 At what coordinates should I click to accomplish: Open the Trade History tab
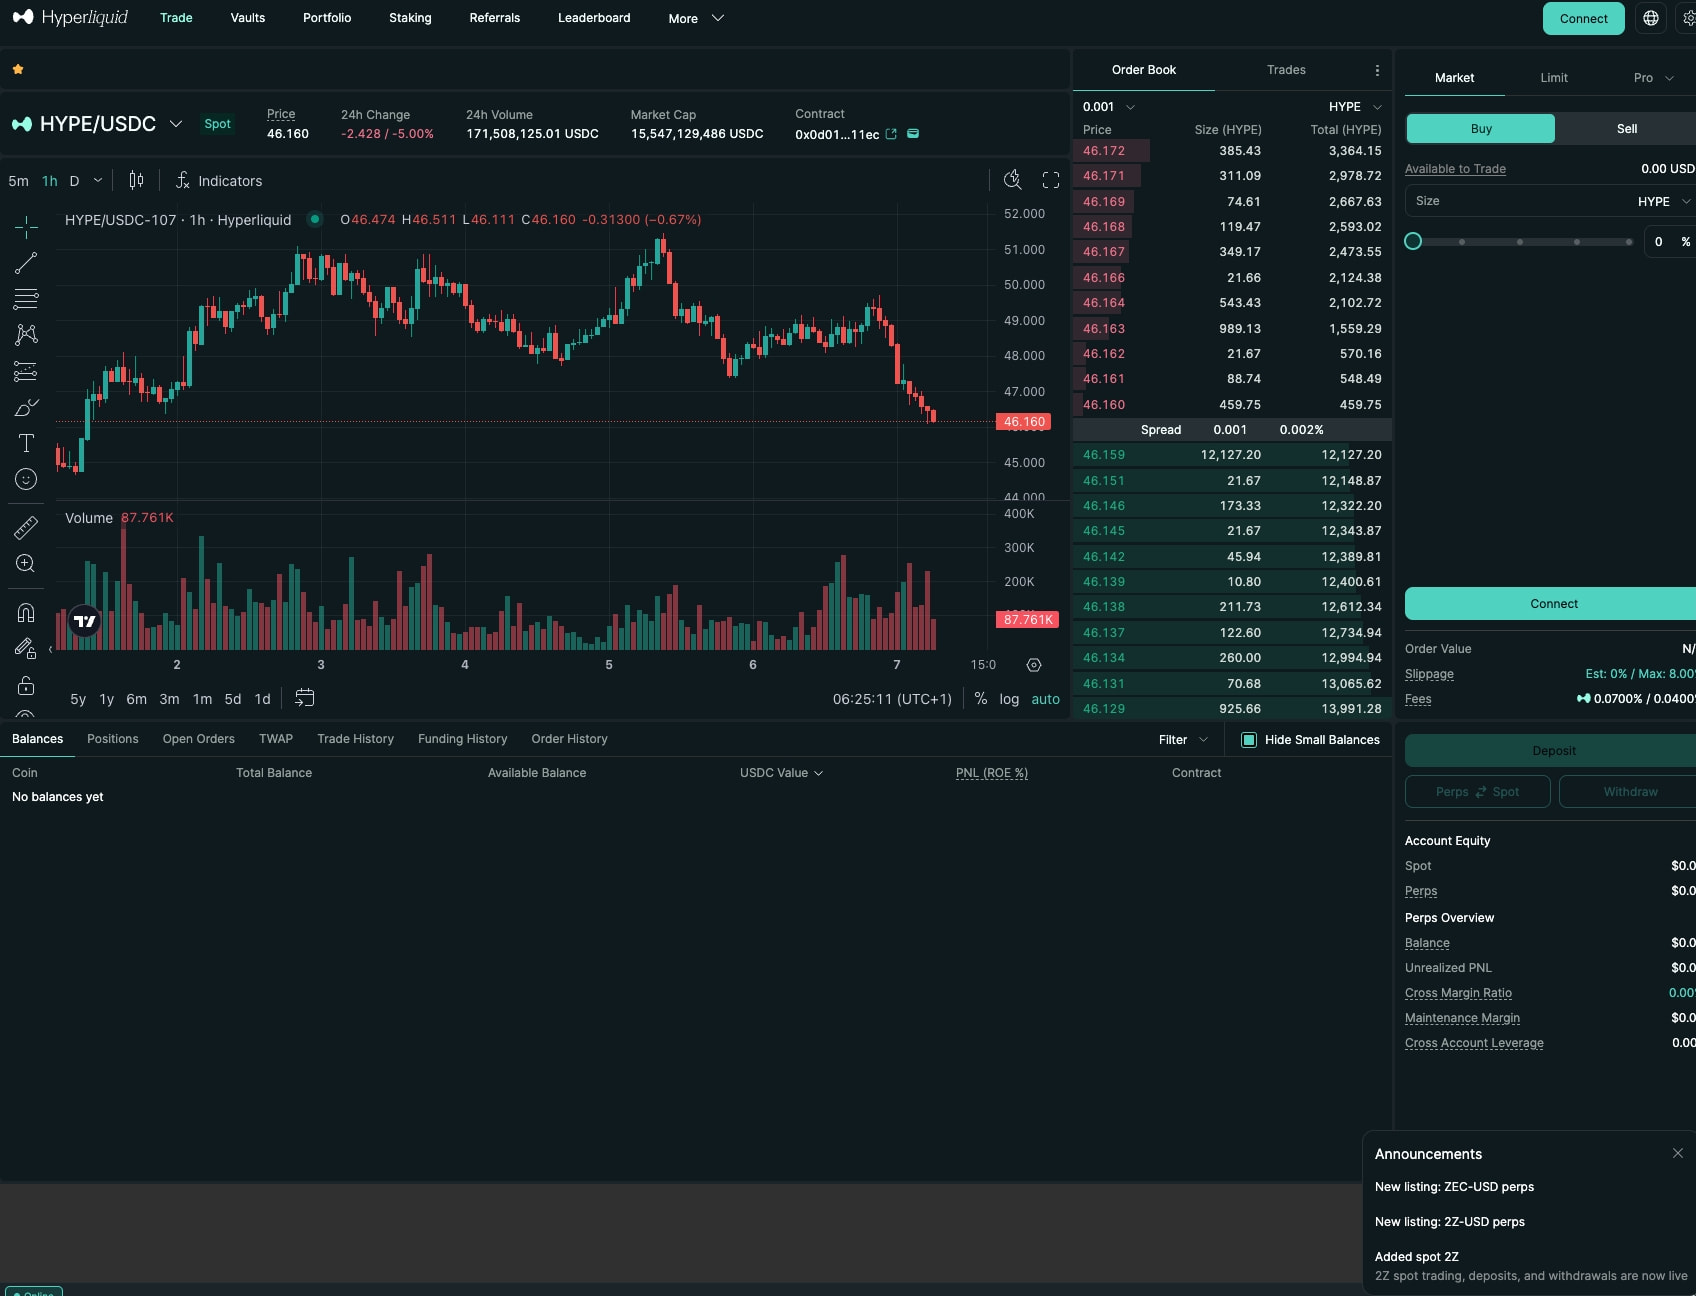[x=355, y=738]
